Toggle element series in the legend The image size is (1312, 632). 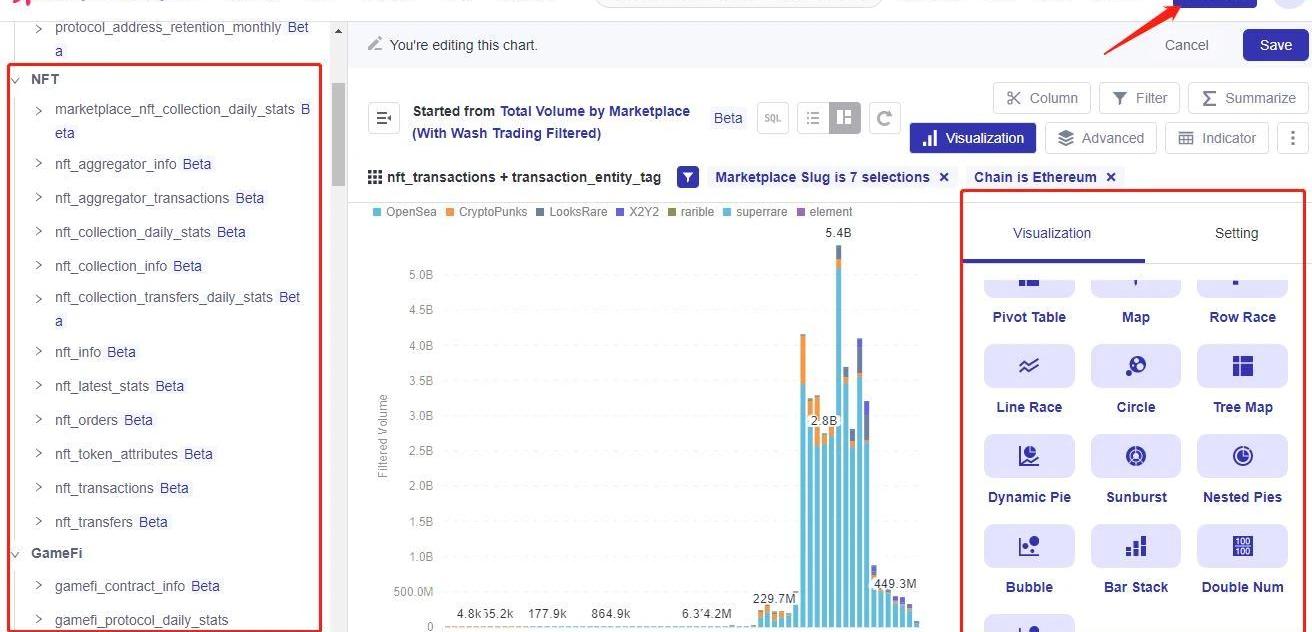[x=824, y=212]
